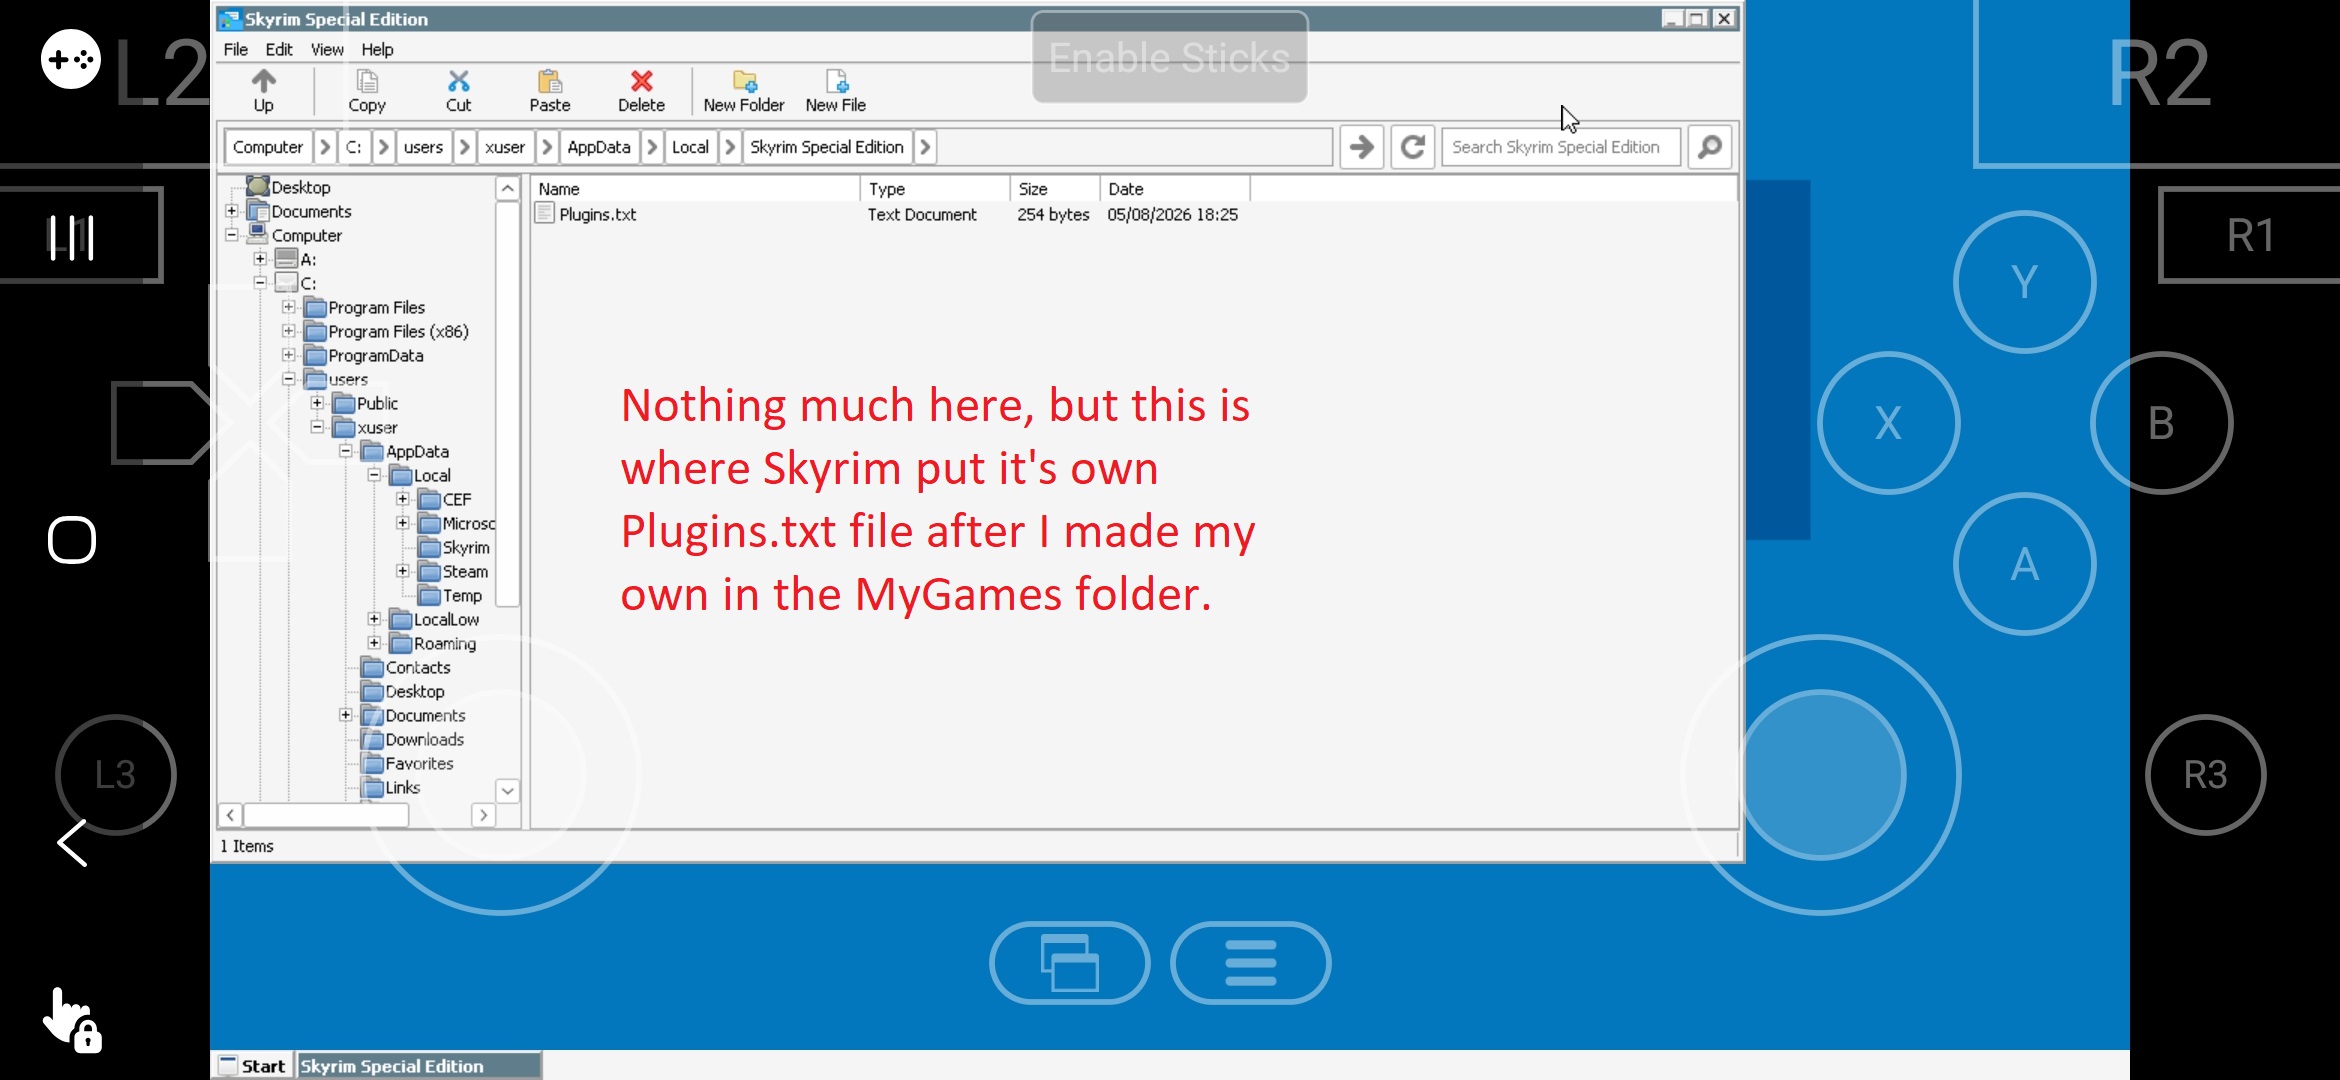Click the red Delete icon
This screenshot has width=2340, height=1080.
tap(641, 81)
